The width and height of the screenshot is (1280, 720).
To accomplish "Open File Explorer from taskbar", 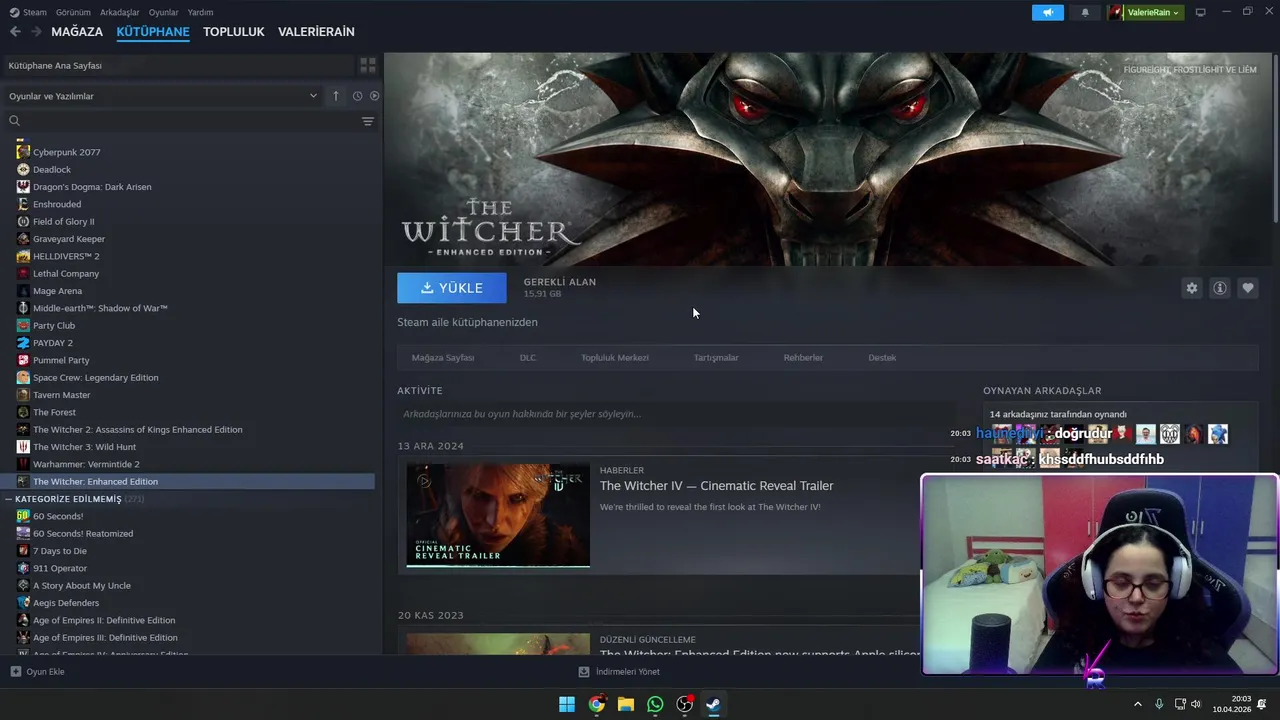I will (626, 704).
